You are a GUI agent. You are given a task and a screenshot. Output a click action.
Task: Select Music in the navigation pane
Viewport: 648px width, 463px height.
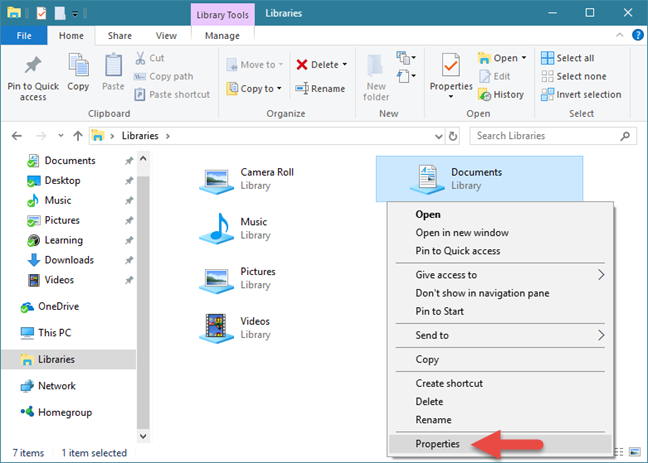click(49, 200)
